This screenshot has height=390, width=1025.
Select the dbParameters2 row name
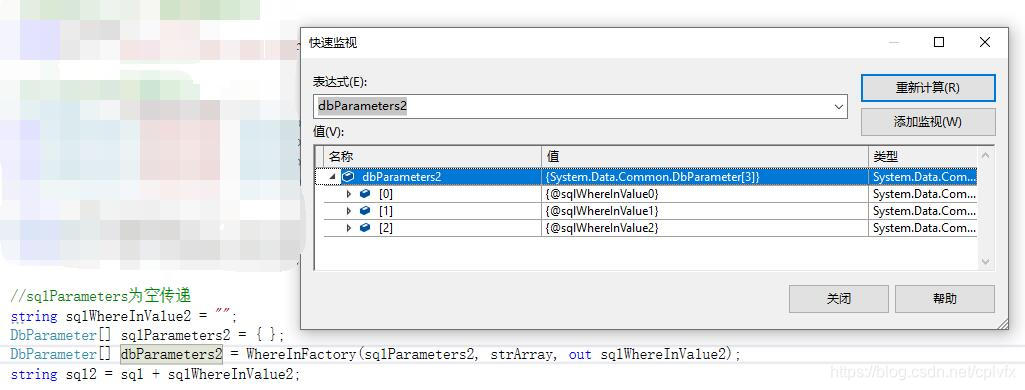coord(401,177)
